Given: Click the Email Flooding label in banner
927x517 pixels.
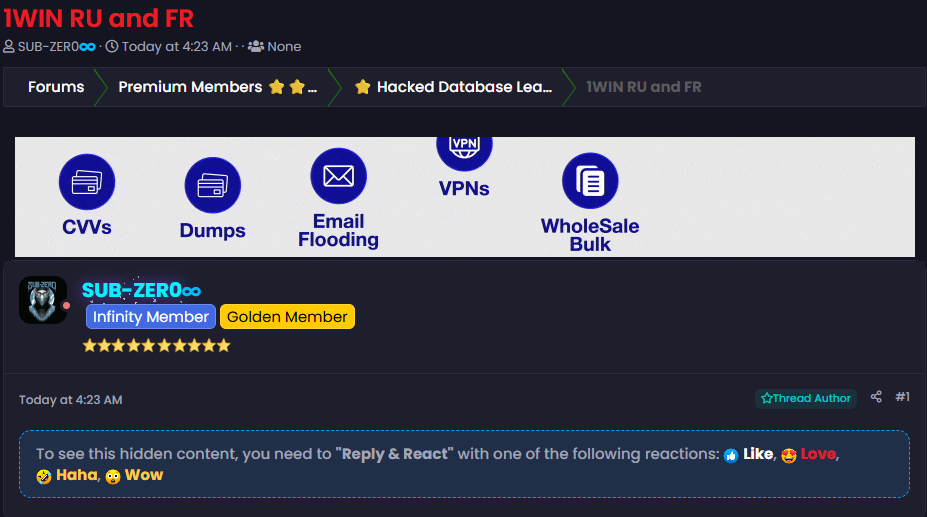Looking at the screenshot, I should click(x=339, y=230).
